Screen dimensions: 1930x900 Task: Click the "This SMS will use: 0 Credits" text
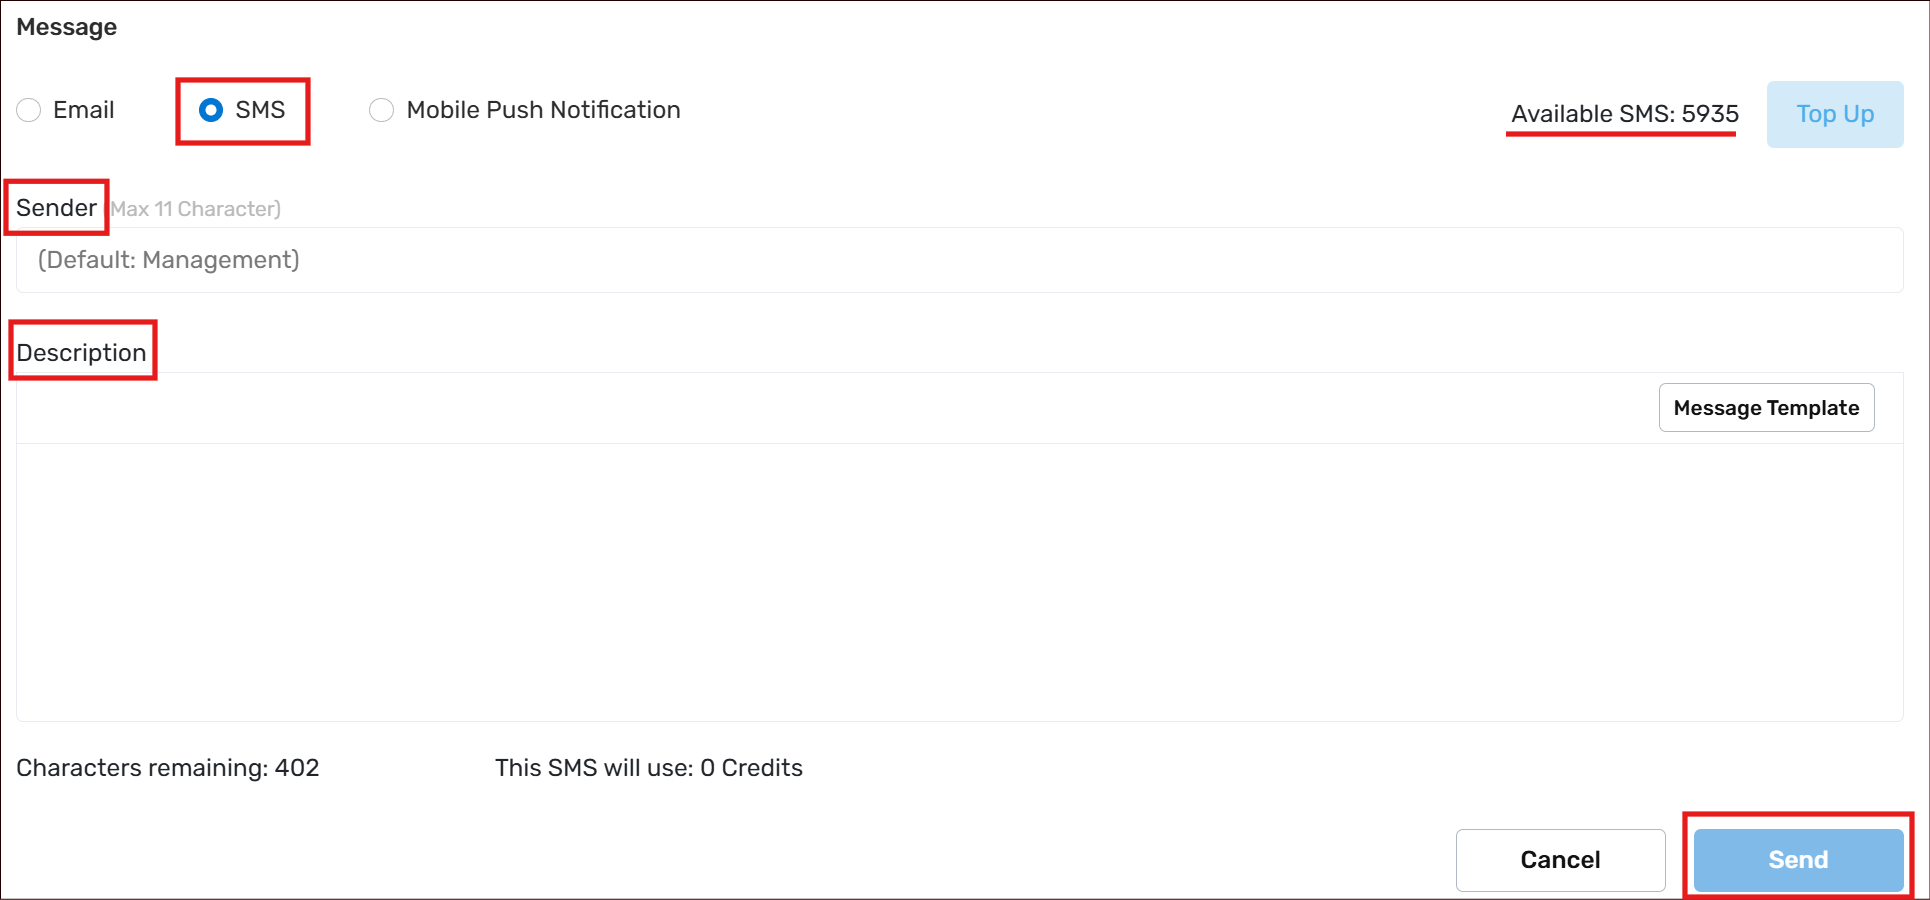648,768
